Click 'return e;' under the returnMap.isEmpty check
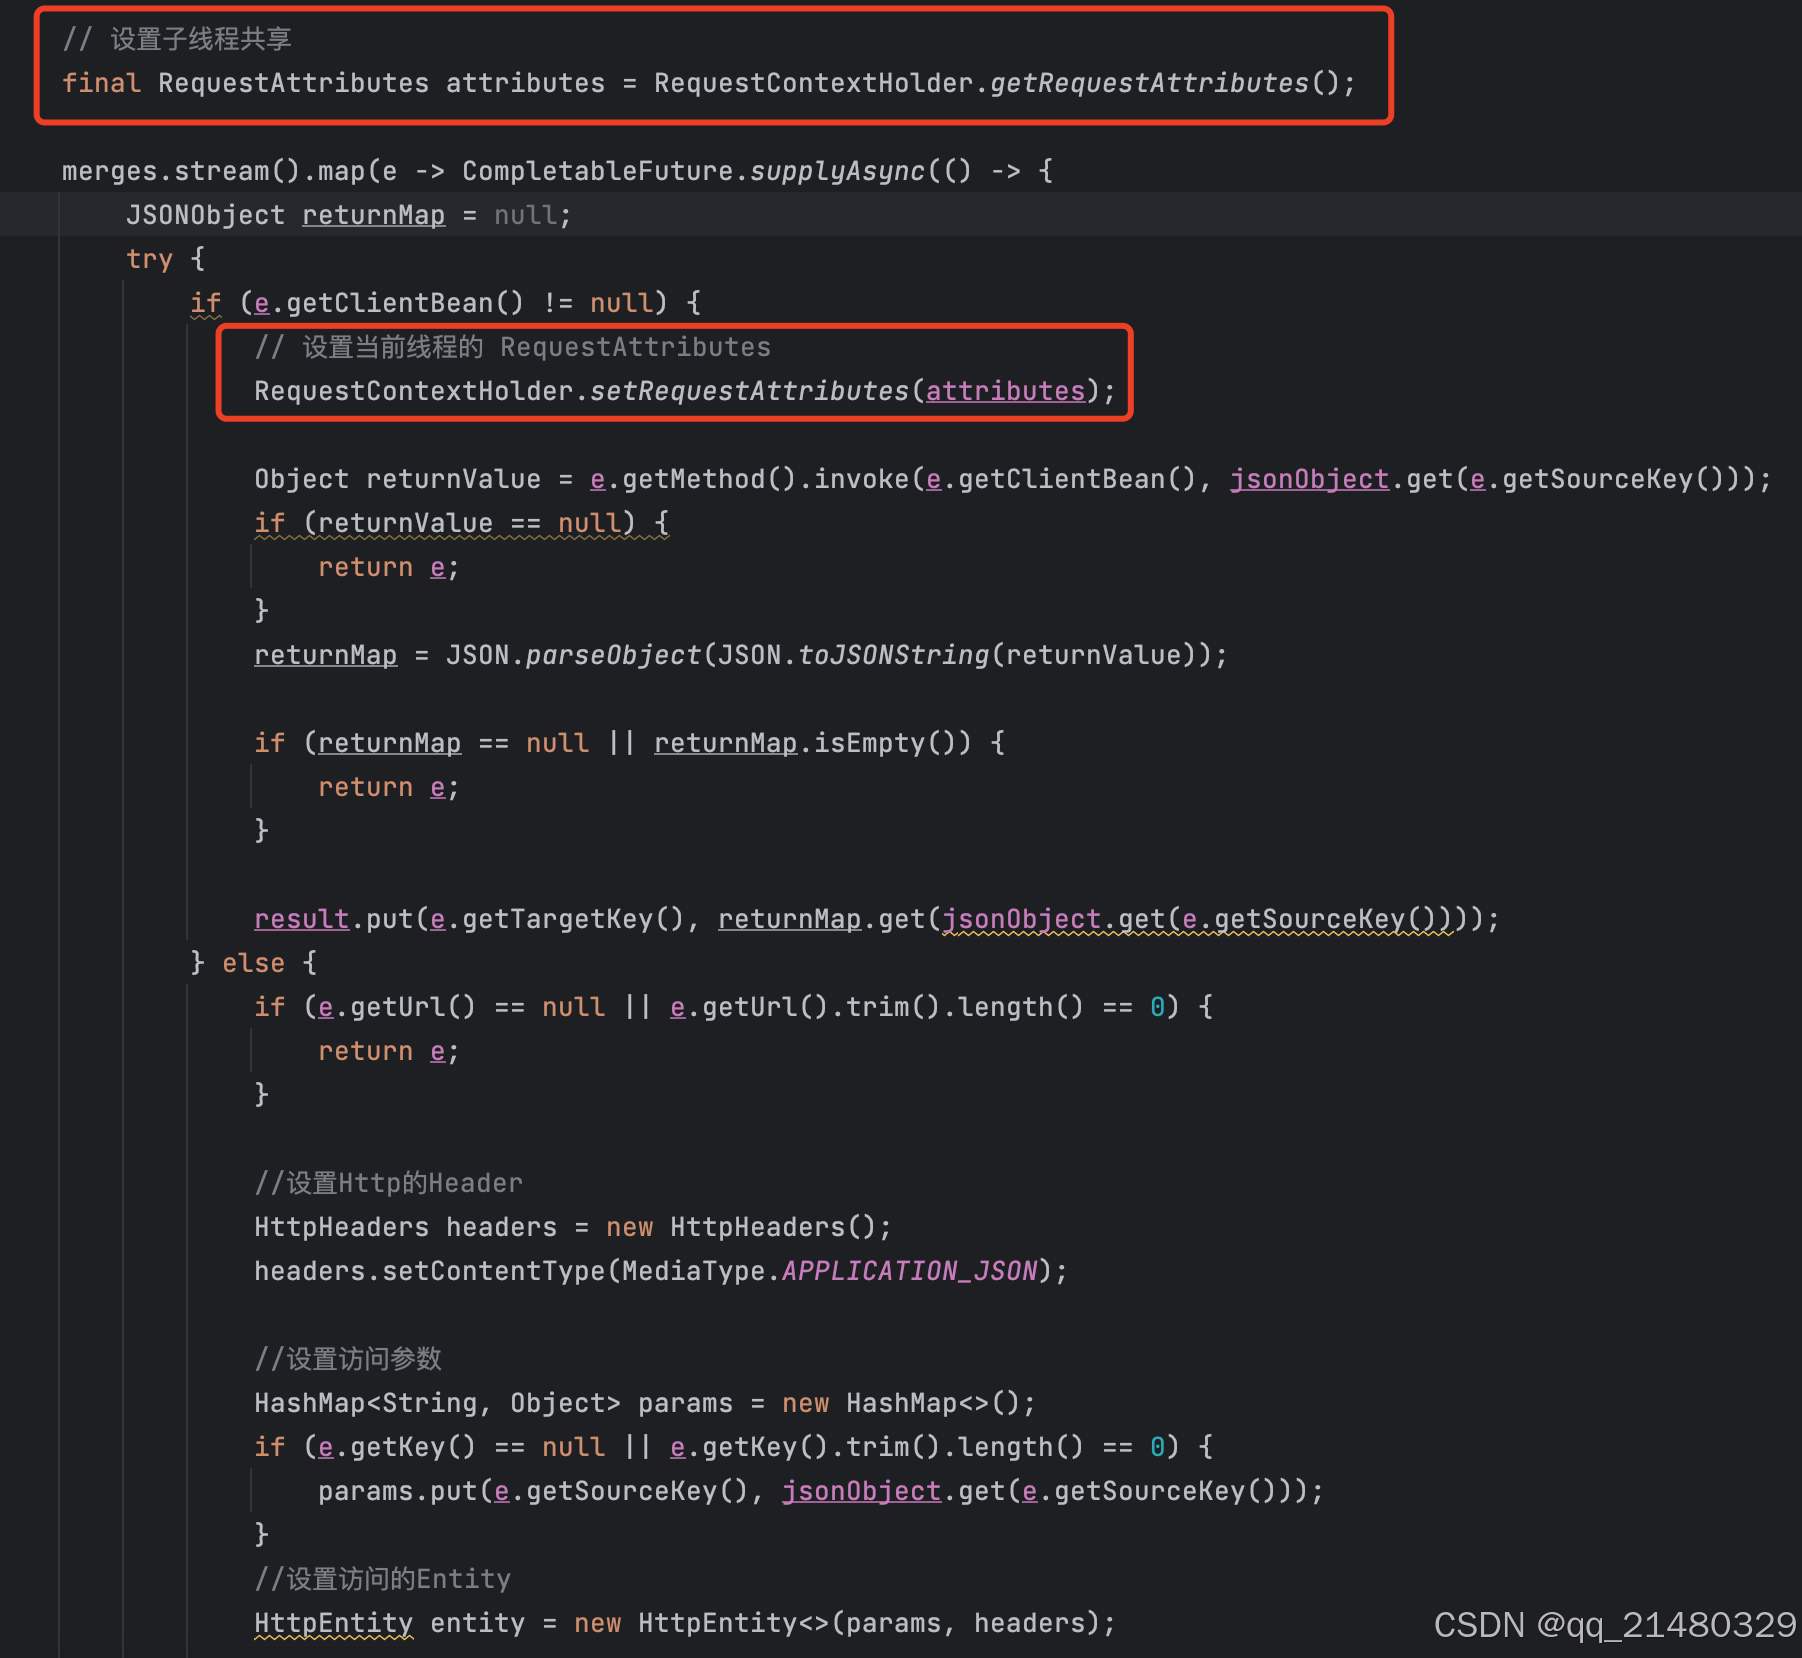 tap(388, 787)
